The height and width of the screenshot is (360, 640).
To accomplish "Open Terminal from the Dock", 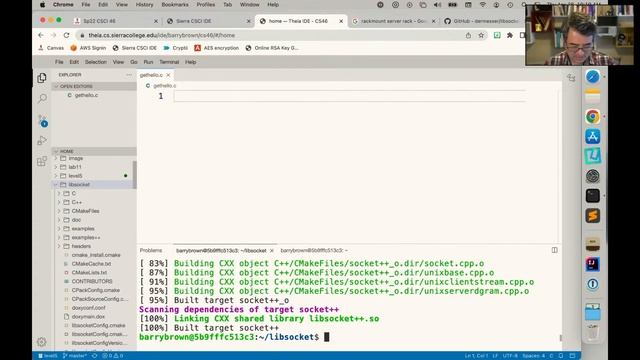I will click(593, 196).
